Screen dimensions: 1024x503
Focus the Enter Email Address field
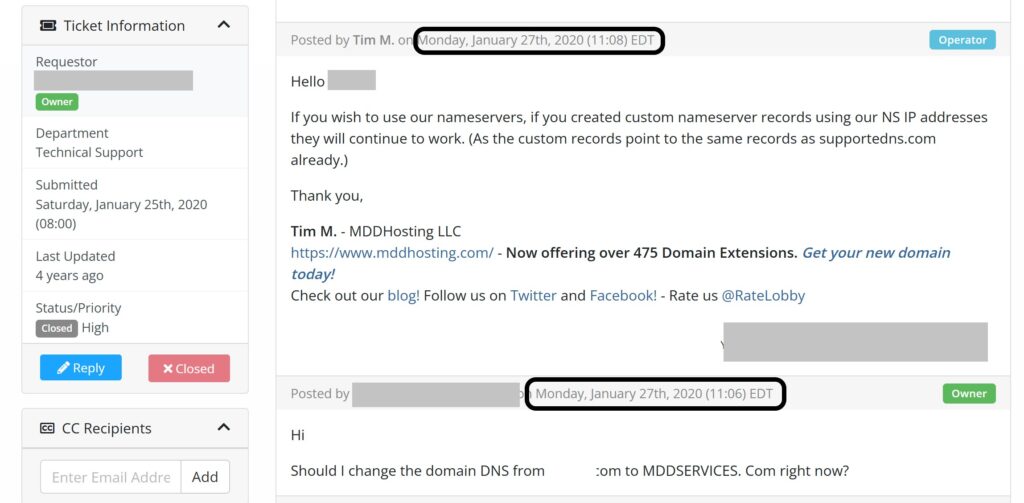[111, 477]
